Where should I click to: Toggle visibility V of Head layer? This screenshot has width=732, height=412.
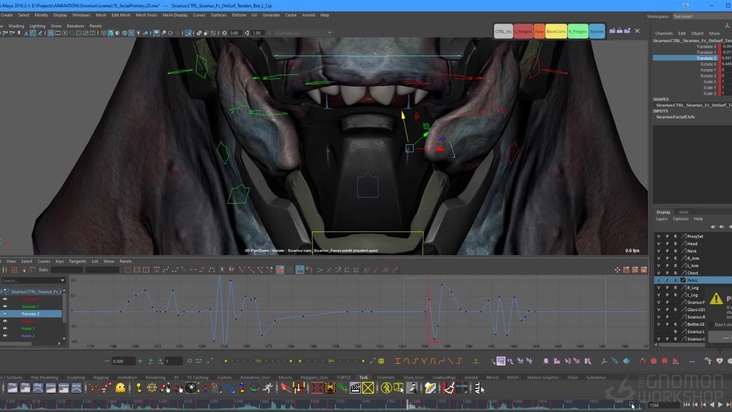659,244
